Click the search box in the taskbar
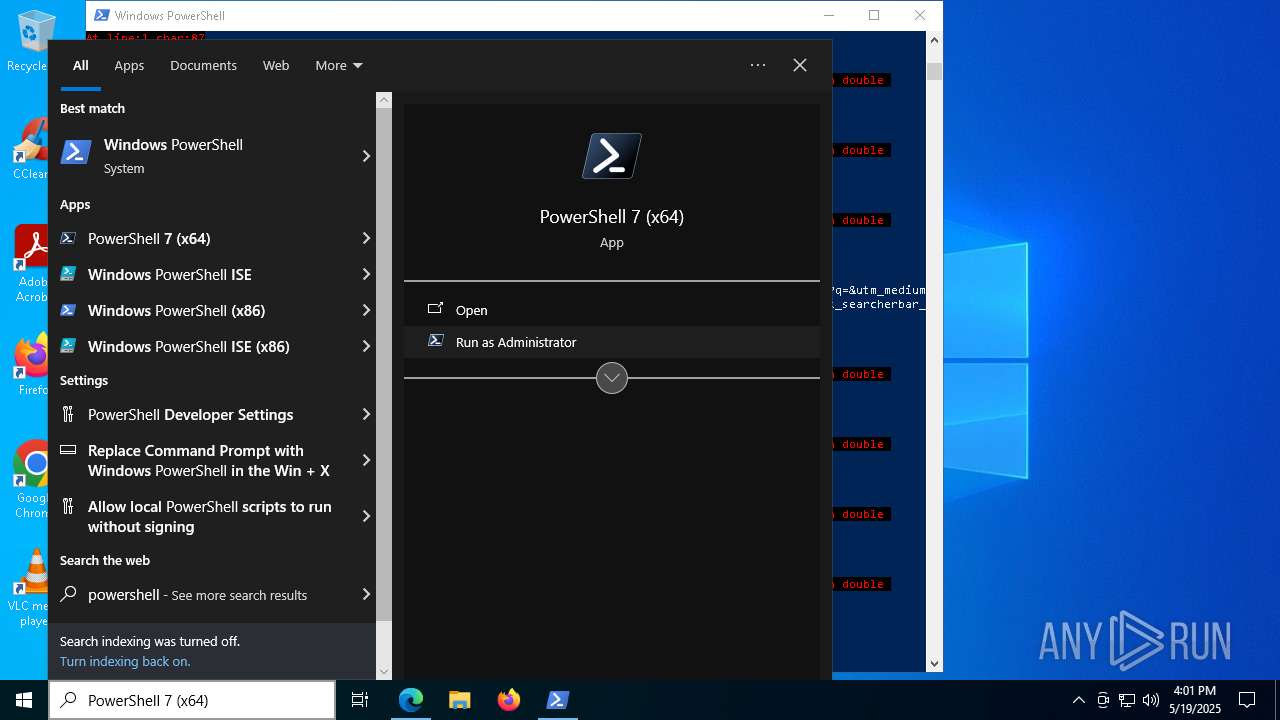This screenshot has width=1280, height=720. (x=192, y=700)
